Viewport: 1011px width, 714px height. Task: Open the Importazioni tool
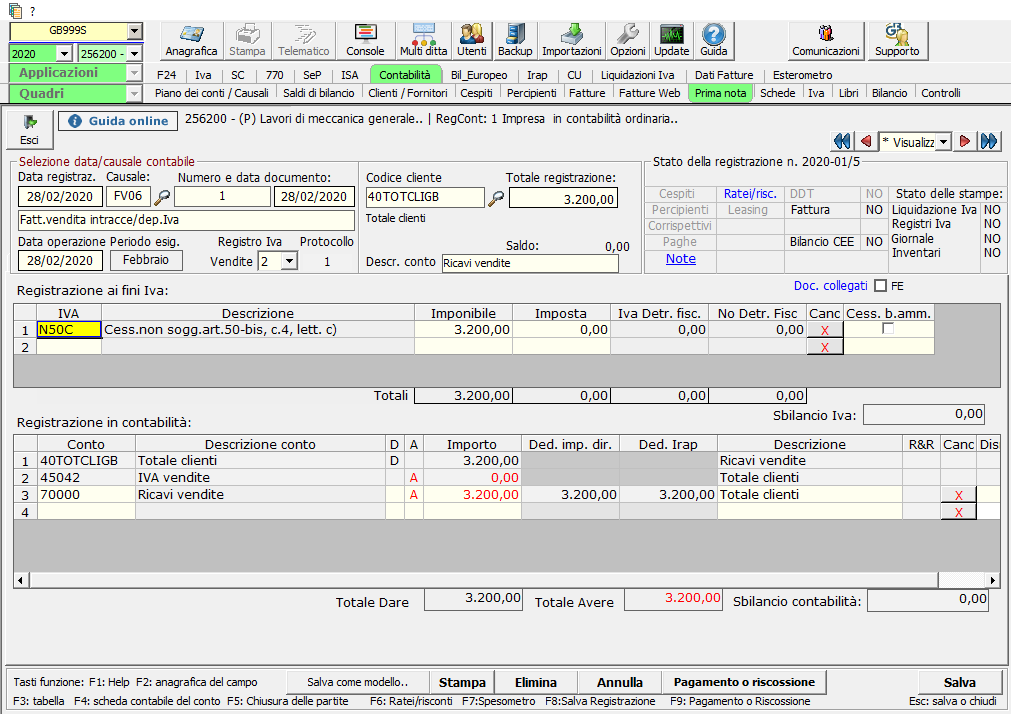click(x=572, y=41)
